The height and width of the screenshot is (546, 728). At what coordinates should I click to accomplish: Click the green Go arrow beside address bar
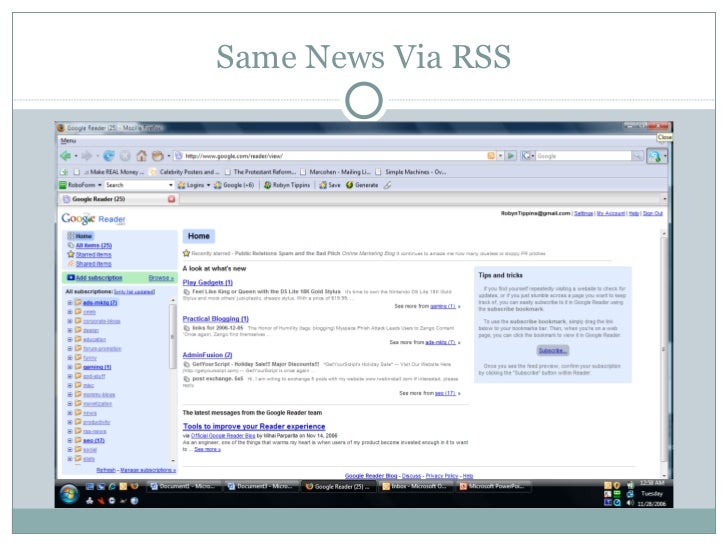511,156
